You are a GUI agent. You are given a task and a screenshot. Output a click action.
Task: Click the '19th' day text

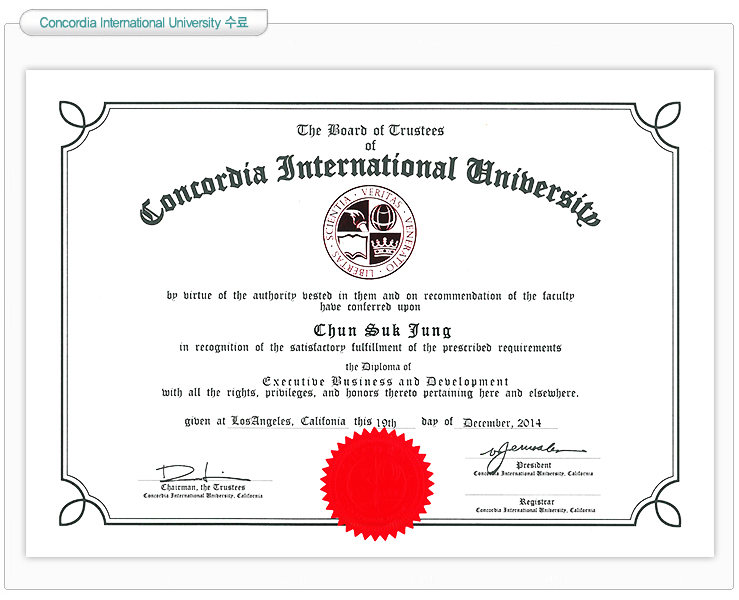pos(386,423)
